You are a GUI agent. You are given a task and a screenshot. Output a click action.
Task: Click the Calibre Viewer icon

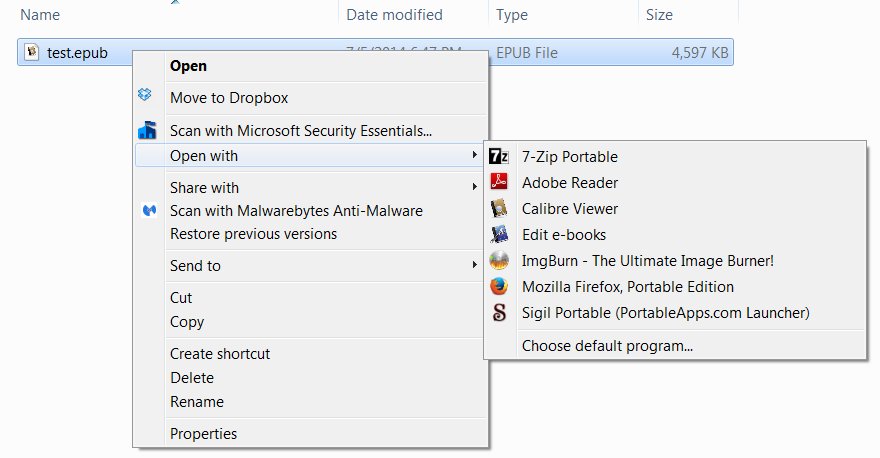click(499, 209)
